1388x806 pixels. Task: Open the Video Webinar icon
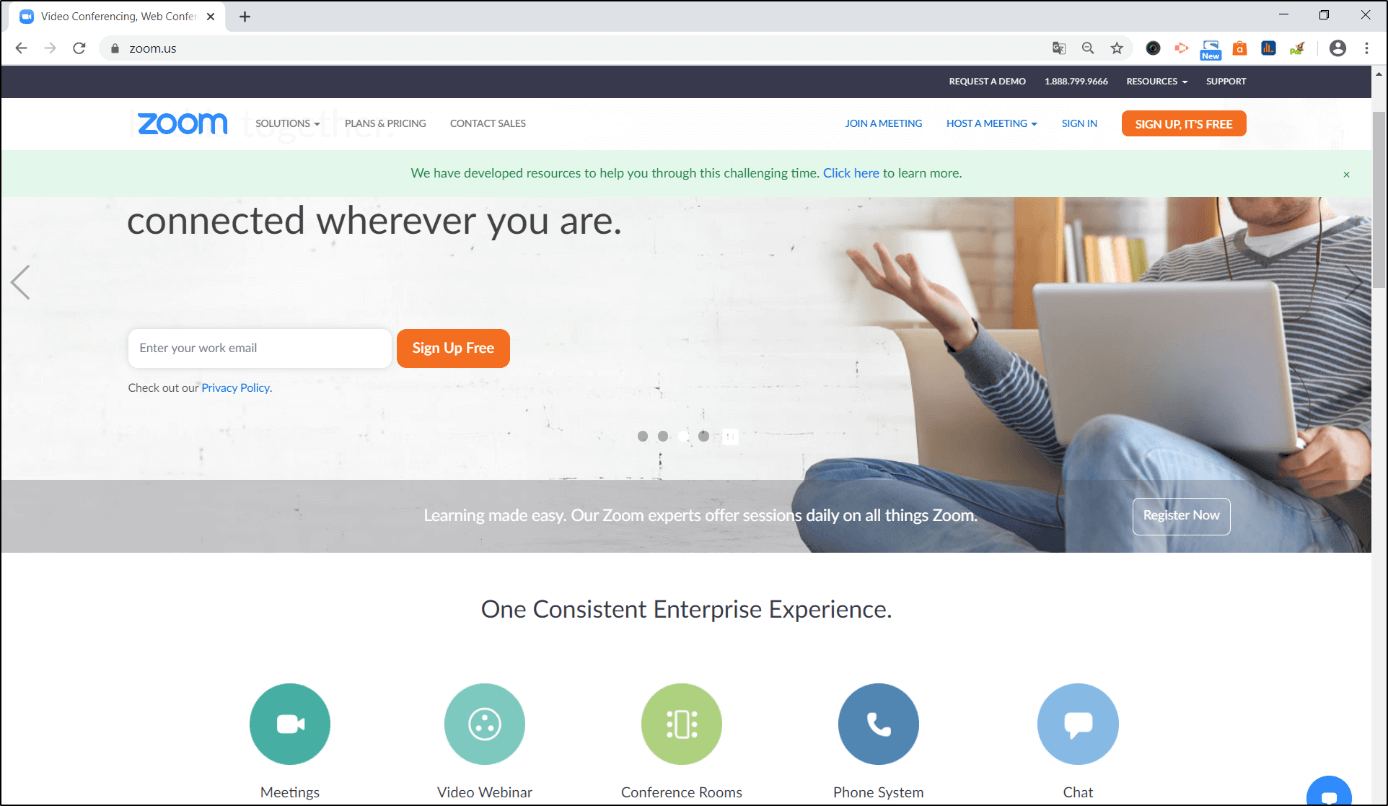click(x=485, y=724)
